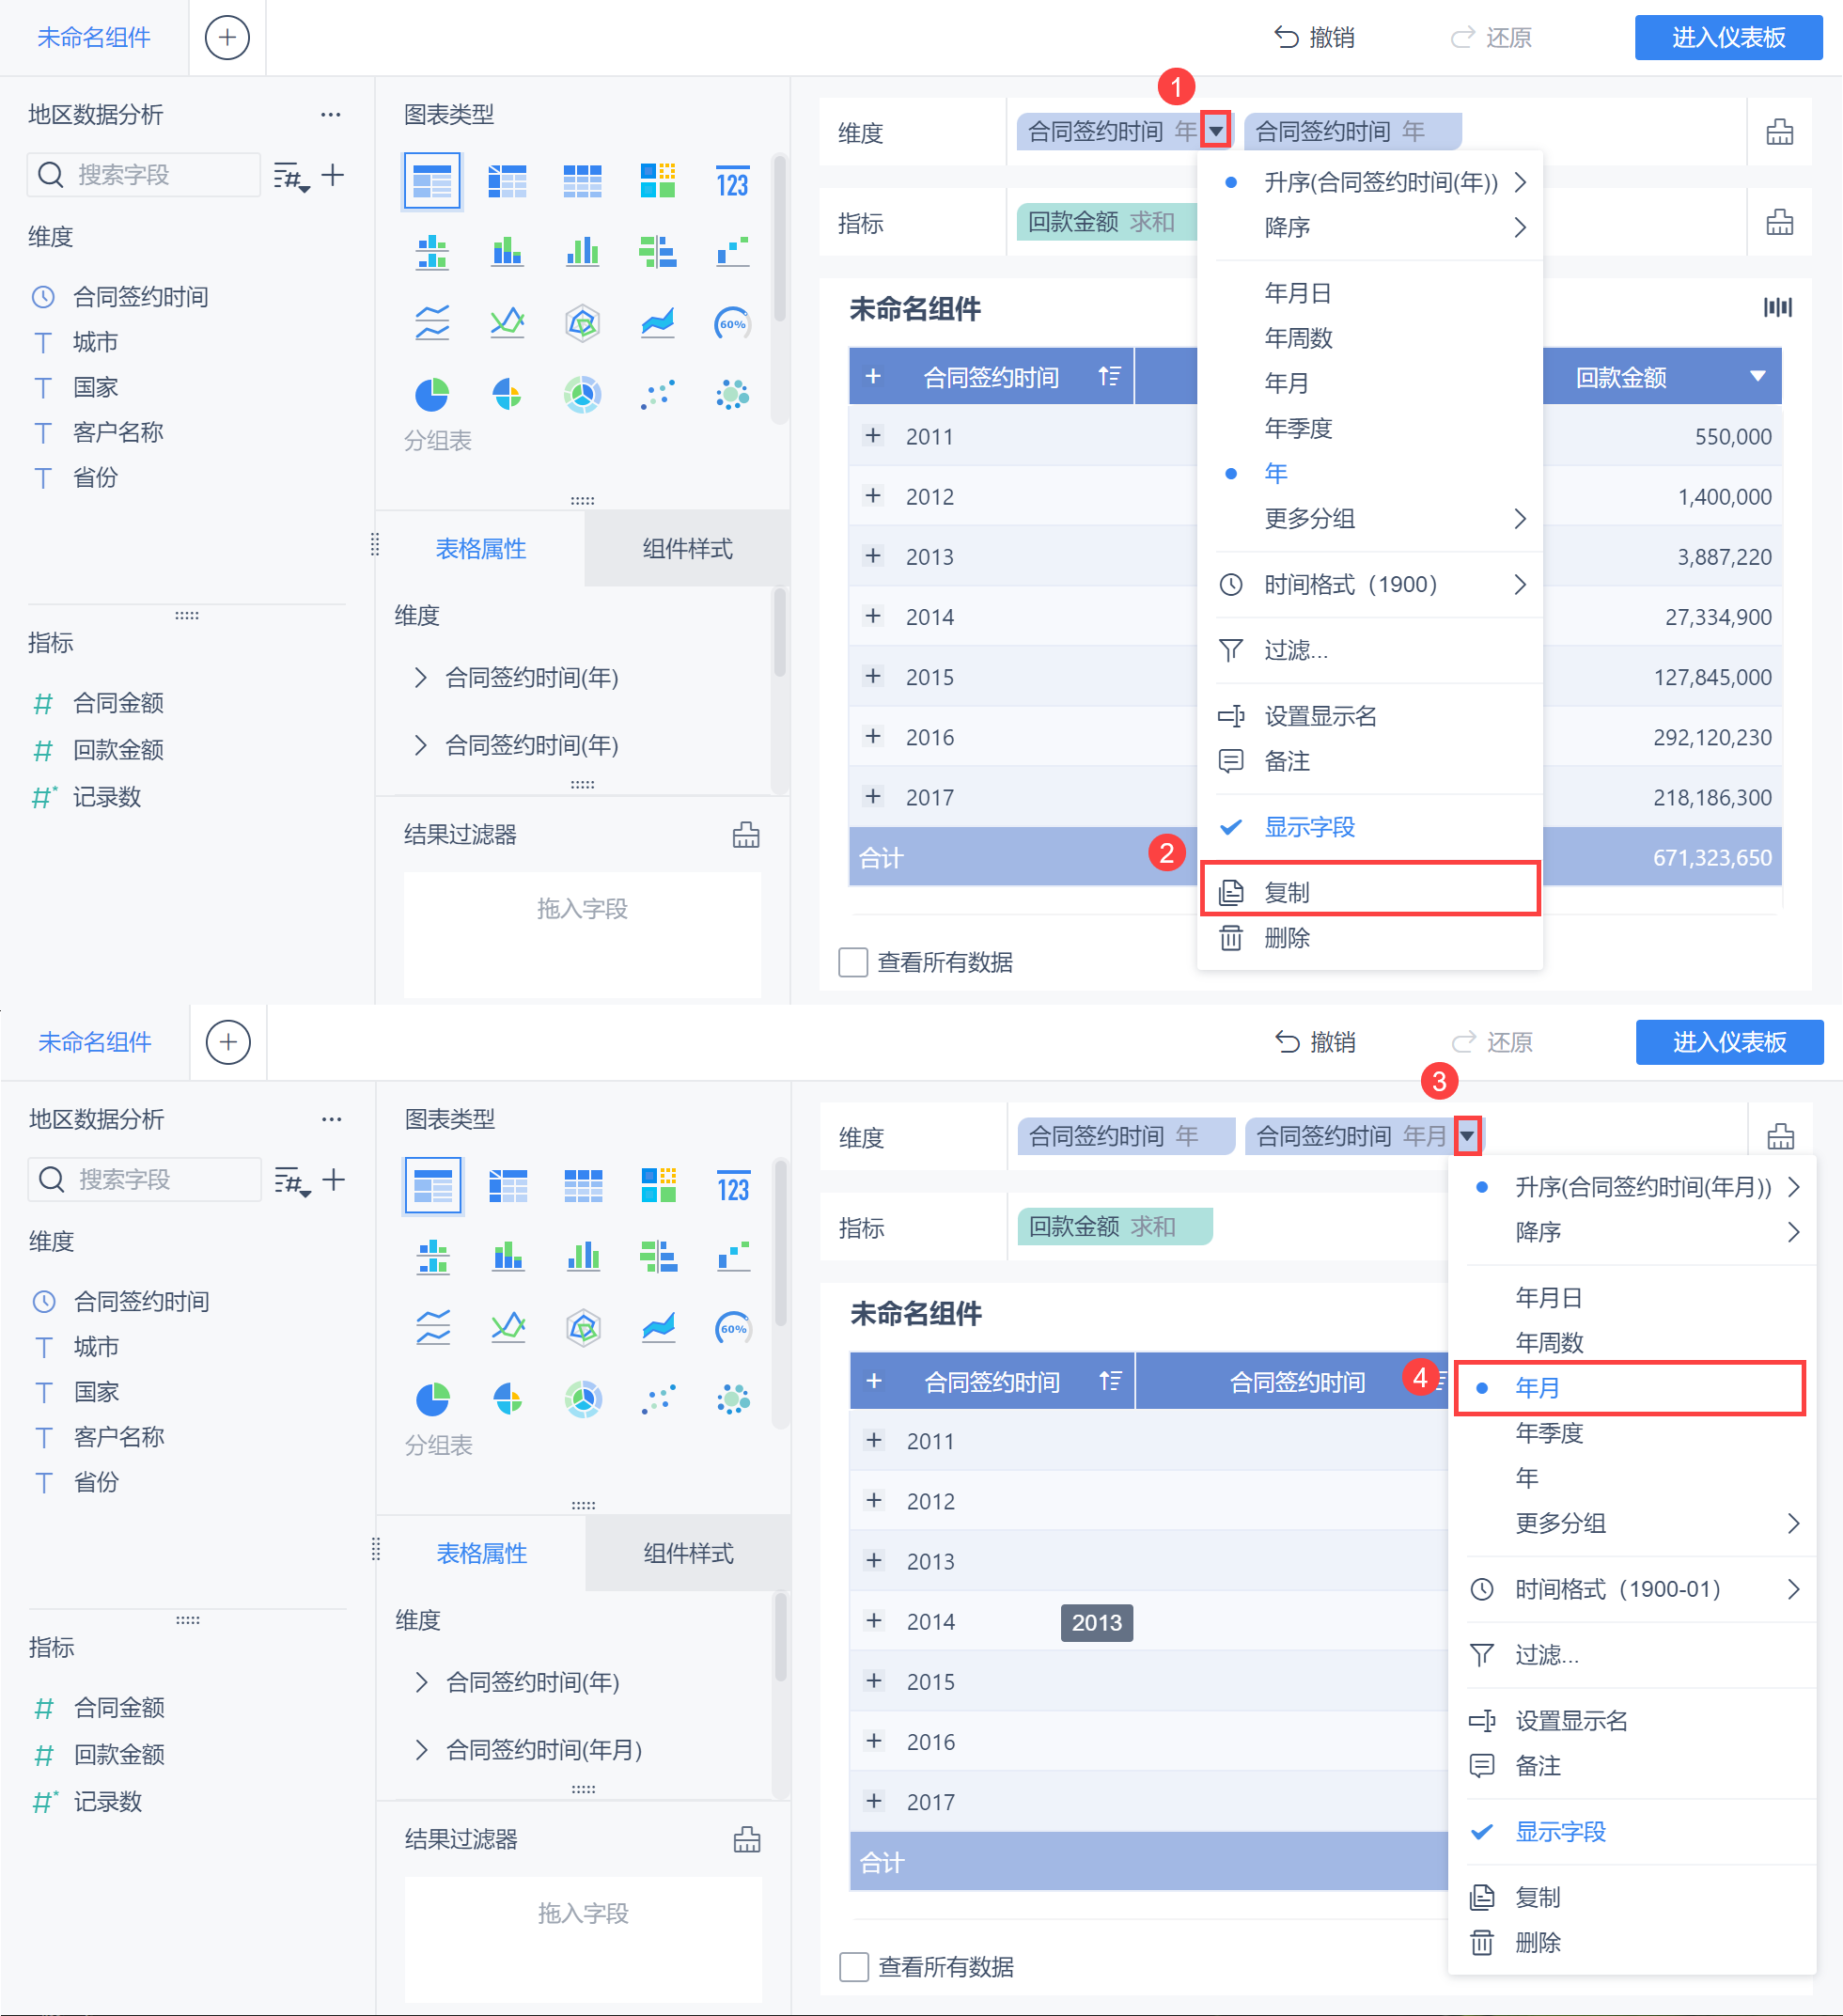Pick the 60% gauge chart icon
This screenshot has height=2016, width=1843.
732,323
